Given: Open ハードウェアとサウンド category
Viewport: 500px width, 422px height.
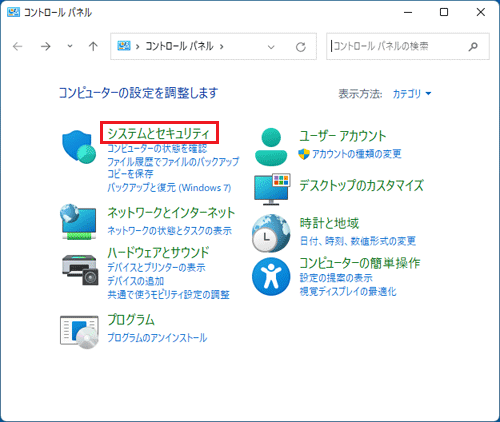Looking at the screenshot, I should pos(158,252).
